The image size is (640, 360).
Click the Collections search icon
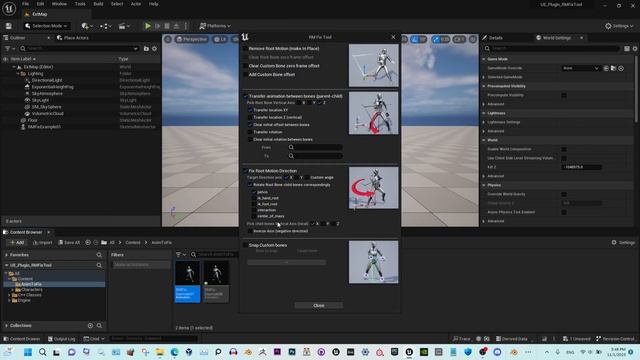(99, 325)
